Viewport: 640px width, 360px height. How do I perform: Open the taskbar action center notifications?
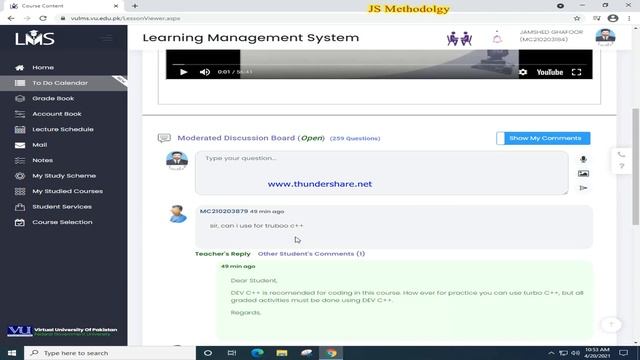pos(624,353)
